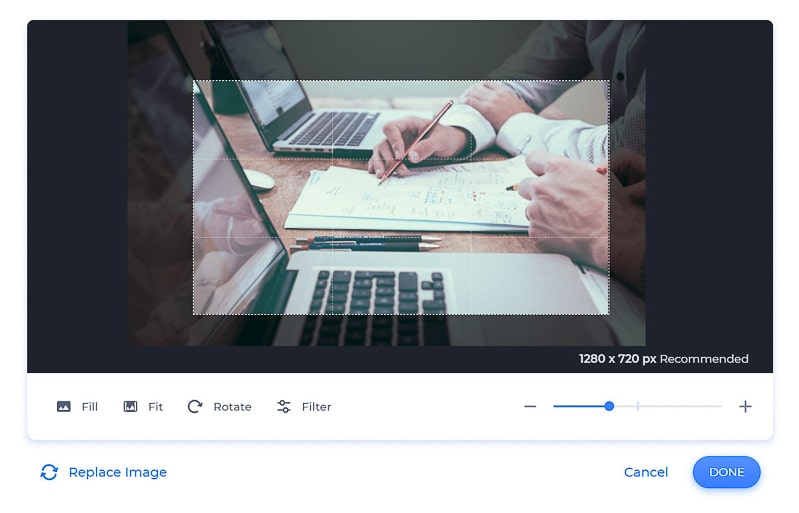Image resolution: width=799 pixels, height=513 pixels.
Task: Click the Rotate arrow icon
Action: point(195,407)
